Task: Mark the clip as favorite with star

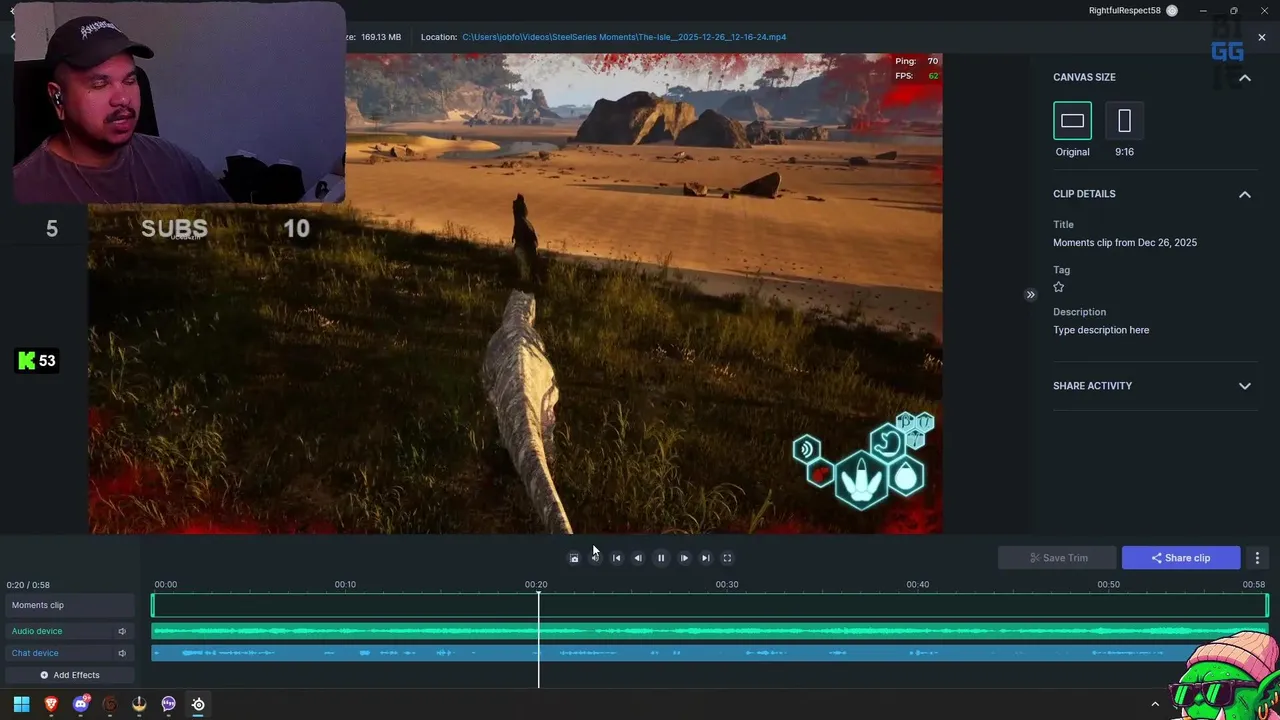Action: 1059,287
